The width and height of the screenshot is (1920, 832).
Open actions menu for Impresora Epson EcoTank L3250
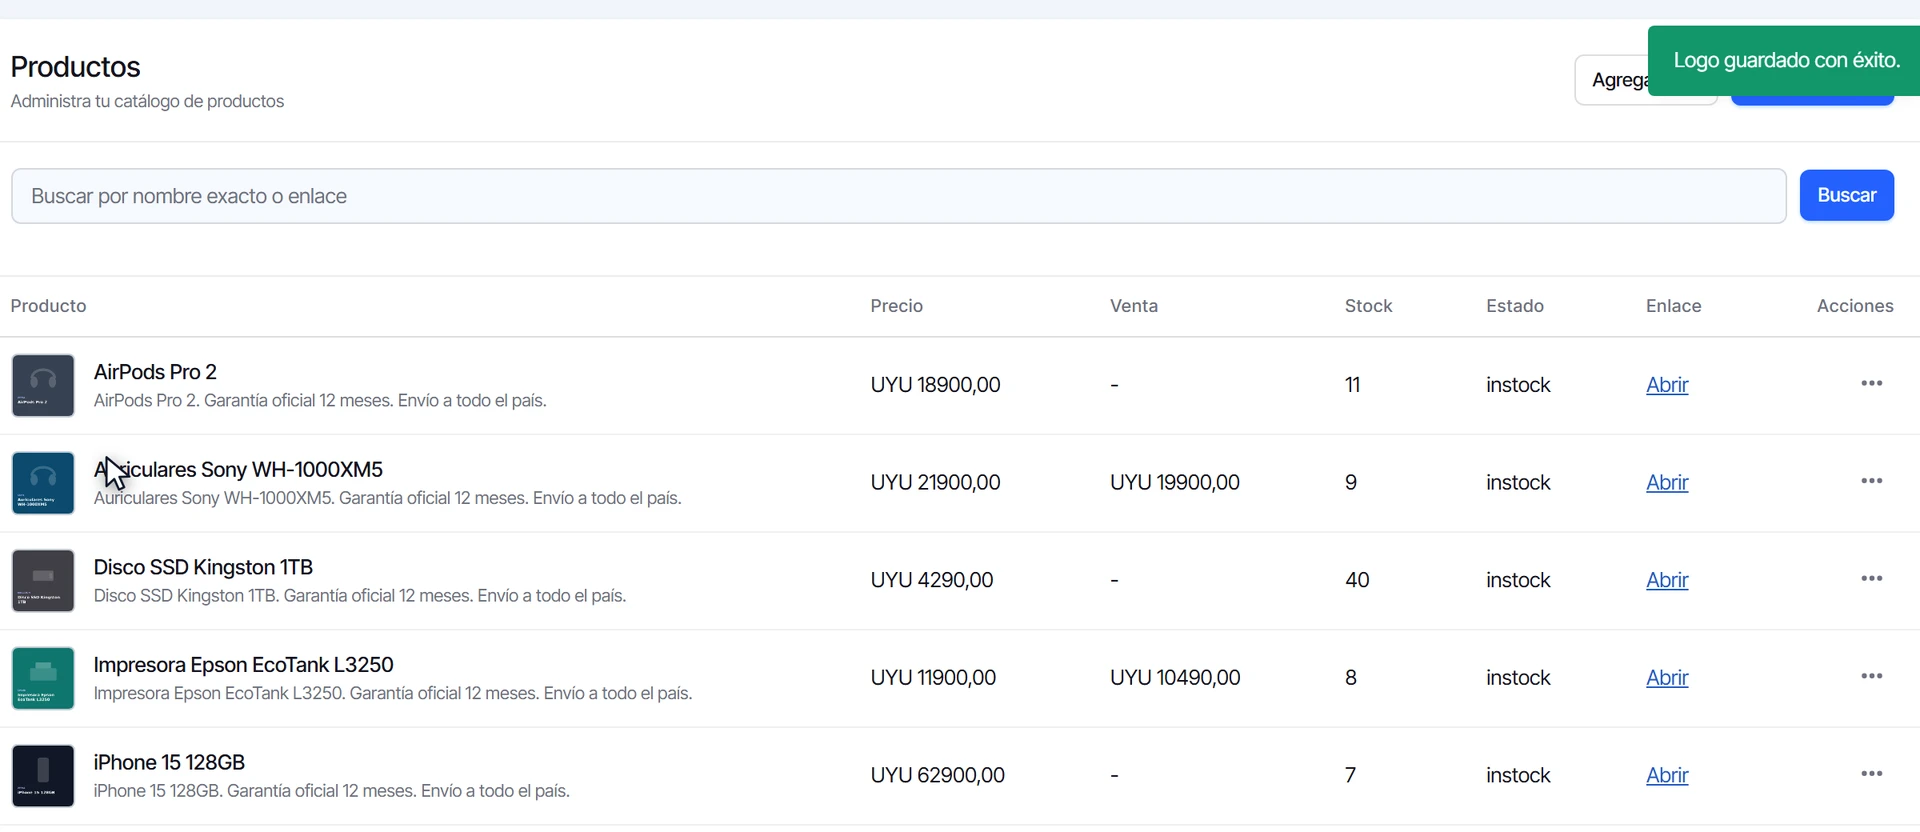(1872, 676)
